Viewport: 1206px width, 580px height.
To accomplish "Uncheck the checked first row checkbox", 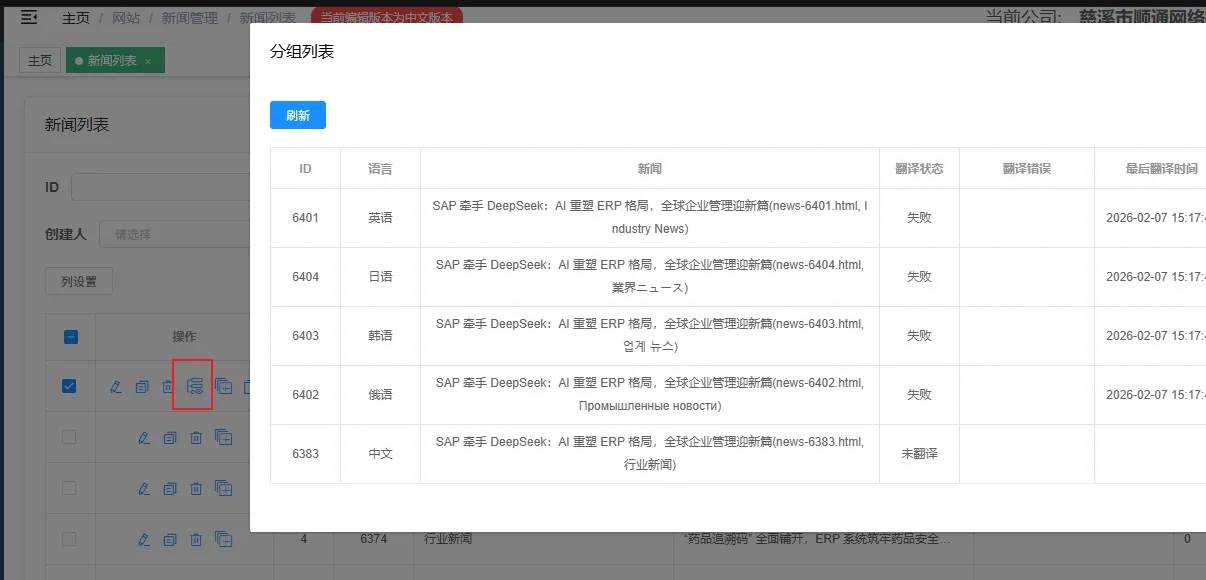I will (69, 386).
